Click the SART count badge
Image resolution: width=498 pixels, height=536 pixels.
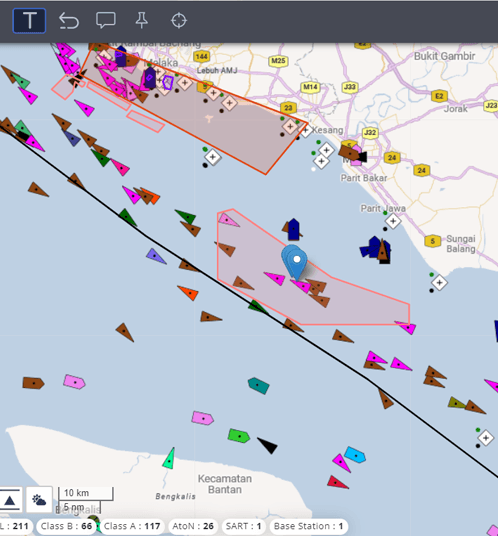tap(243, 526)
